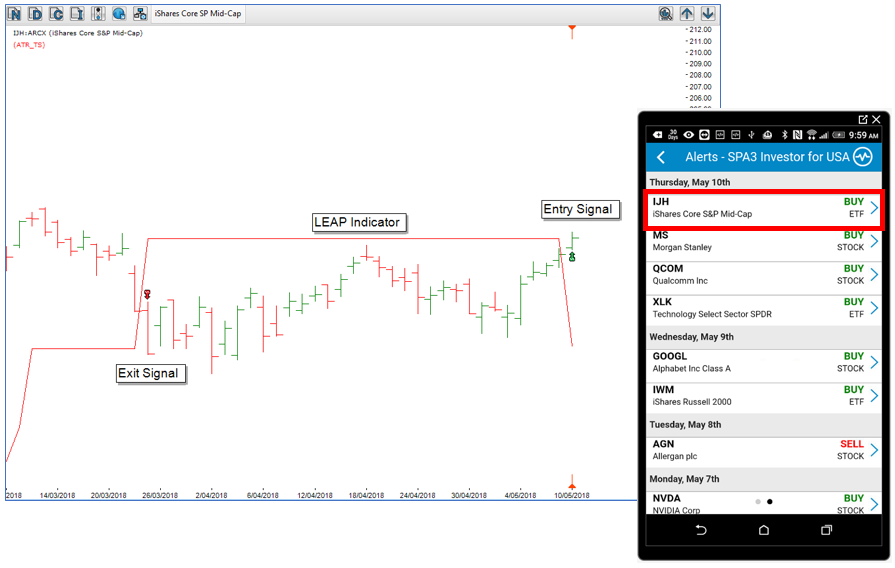Click the green entry signal marker on chart
This screenshot has height=568, width=895.
click(572, 257)
